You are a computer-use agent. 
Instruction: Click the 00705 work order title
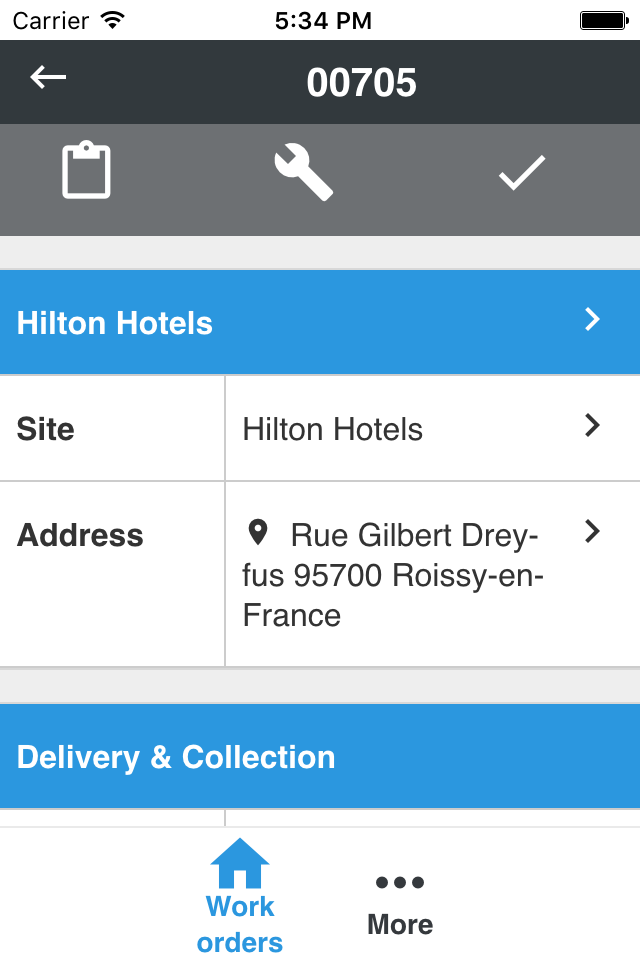click(x=361, y=83)
